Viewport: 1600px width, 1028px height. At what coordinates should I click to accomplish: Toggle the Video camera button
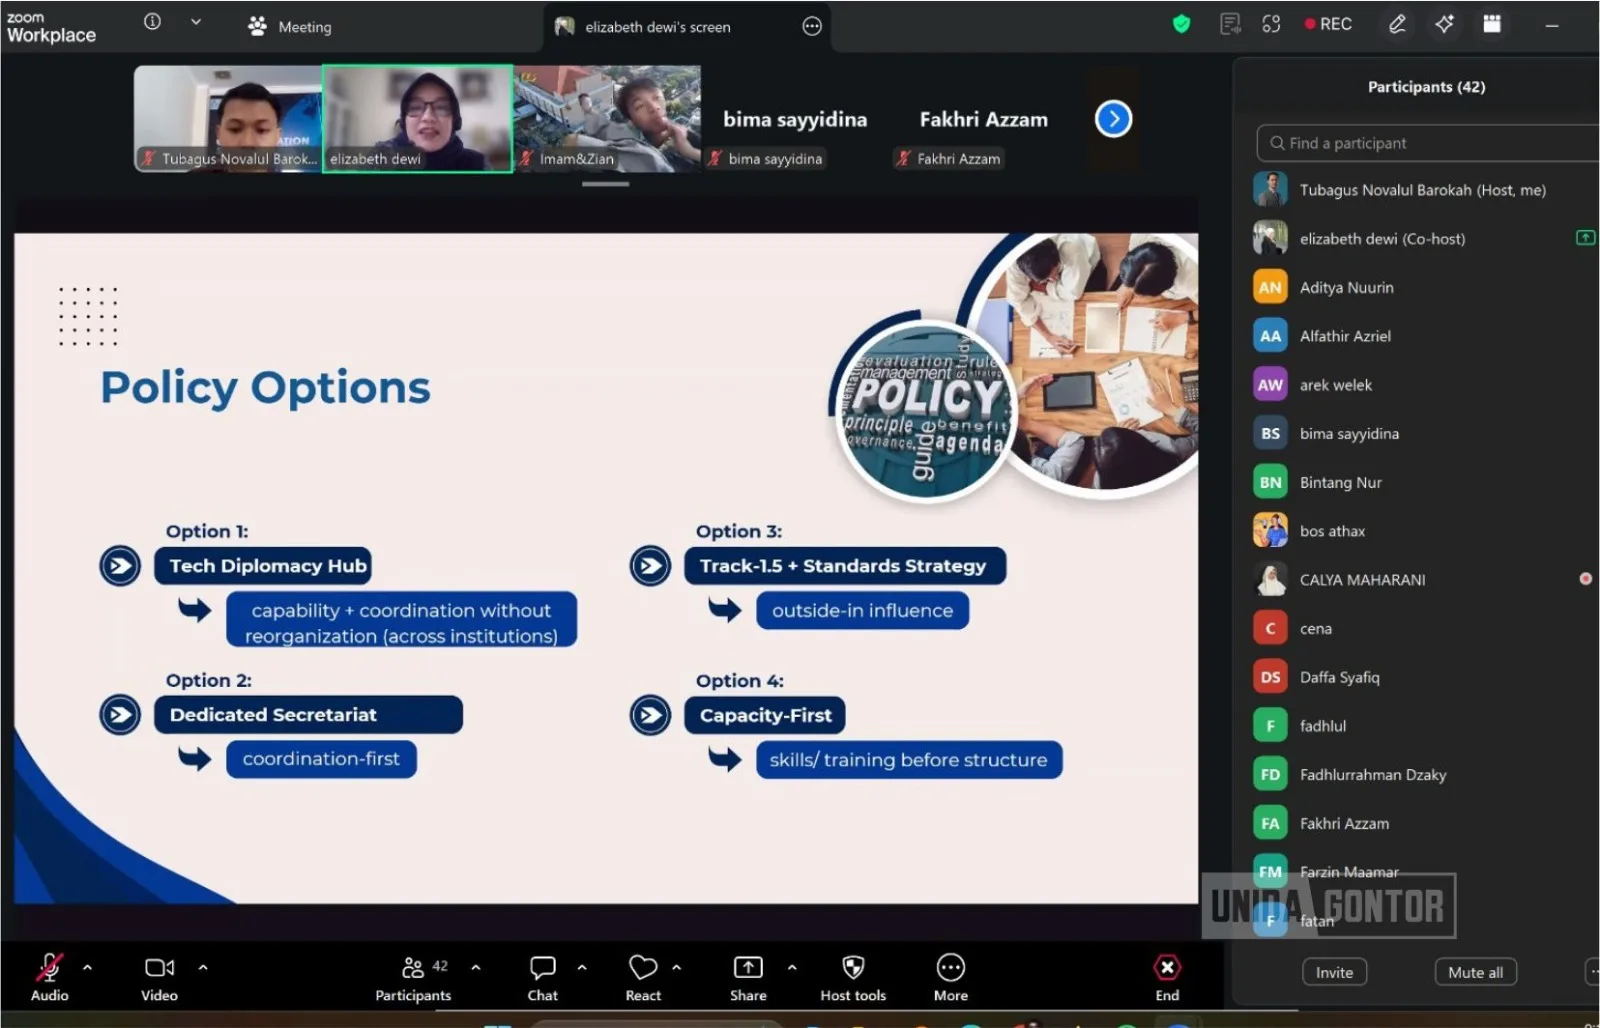(159, 977)
